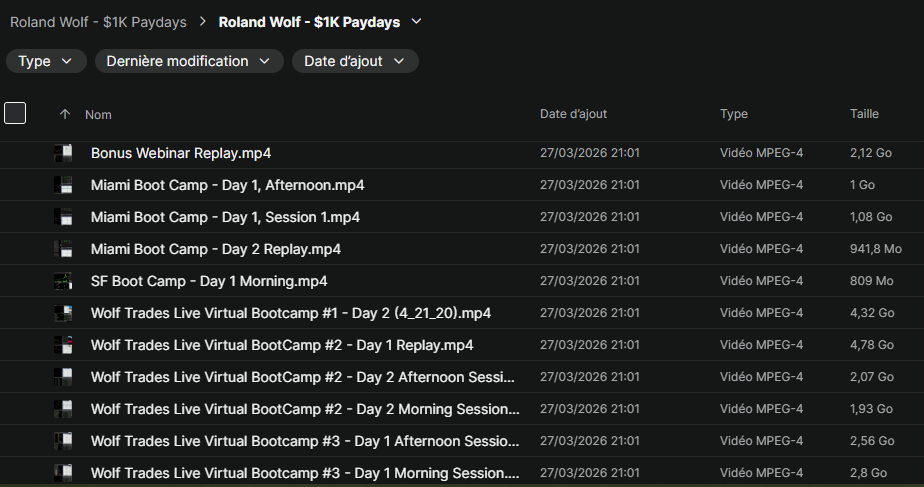Select Wolf Trades BootCamp #2 - Day 1 Replay.mp4
Image resolution: width=924 pixels, height=487 pixels.
(282, 345)
